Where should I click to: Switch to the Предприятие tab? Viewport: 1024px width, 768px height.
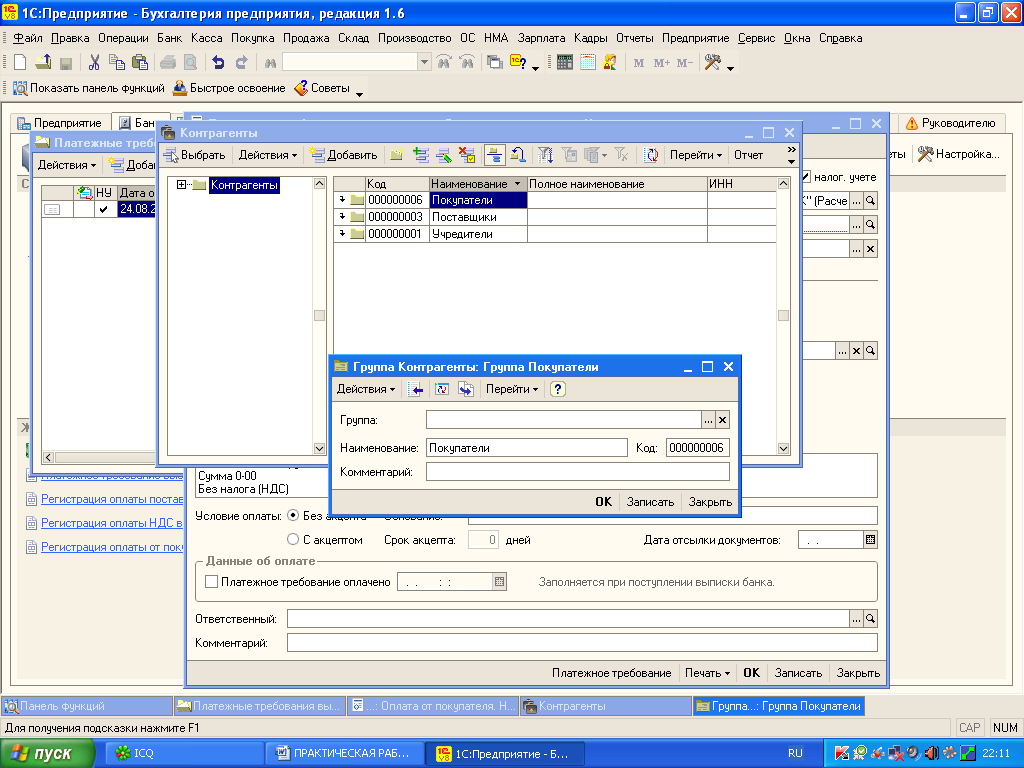(x=59, y=123)
